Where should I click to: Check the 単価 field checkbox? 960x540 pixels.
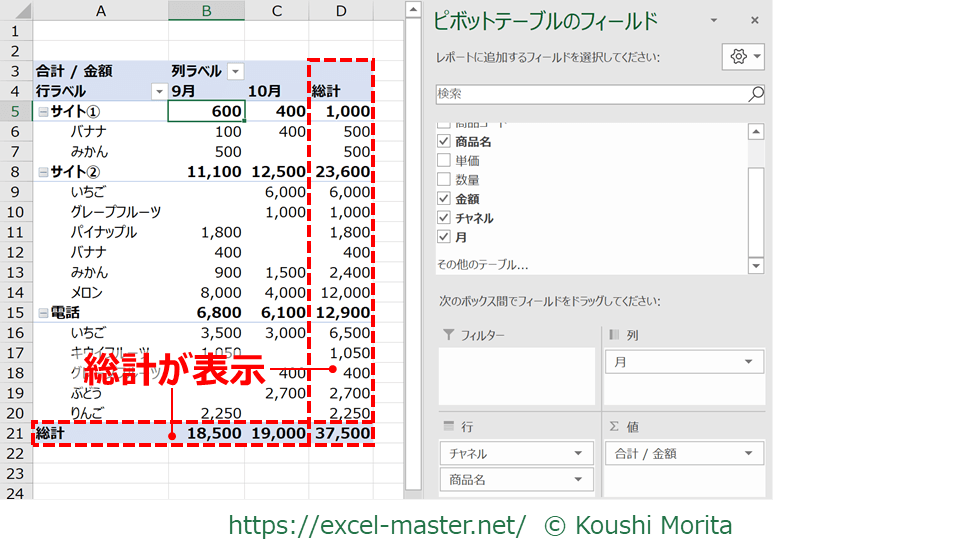pyautogui.click(x=444, y=161)
